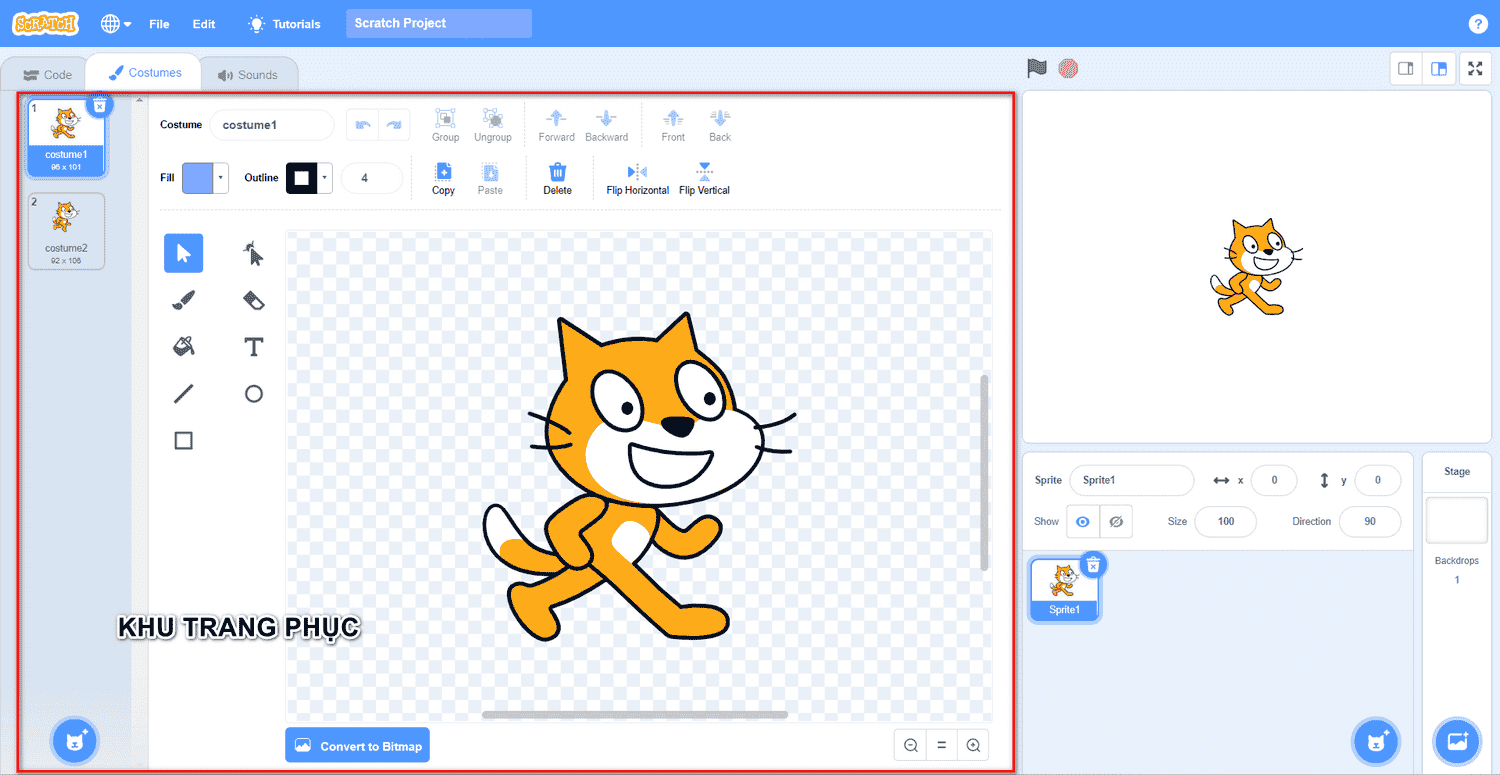The image size is (1500, 775).
Task: Click Convert to Bitmap button
Action: (x=357, y=746)
